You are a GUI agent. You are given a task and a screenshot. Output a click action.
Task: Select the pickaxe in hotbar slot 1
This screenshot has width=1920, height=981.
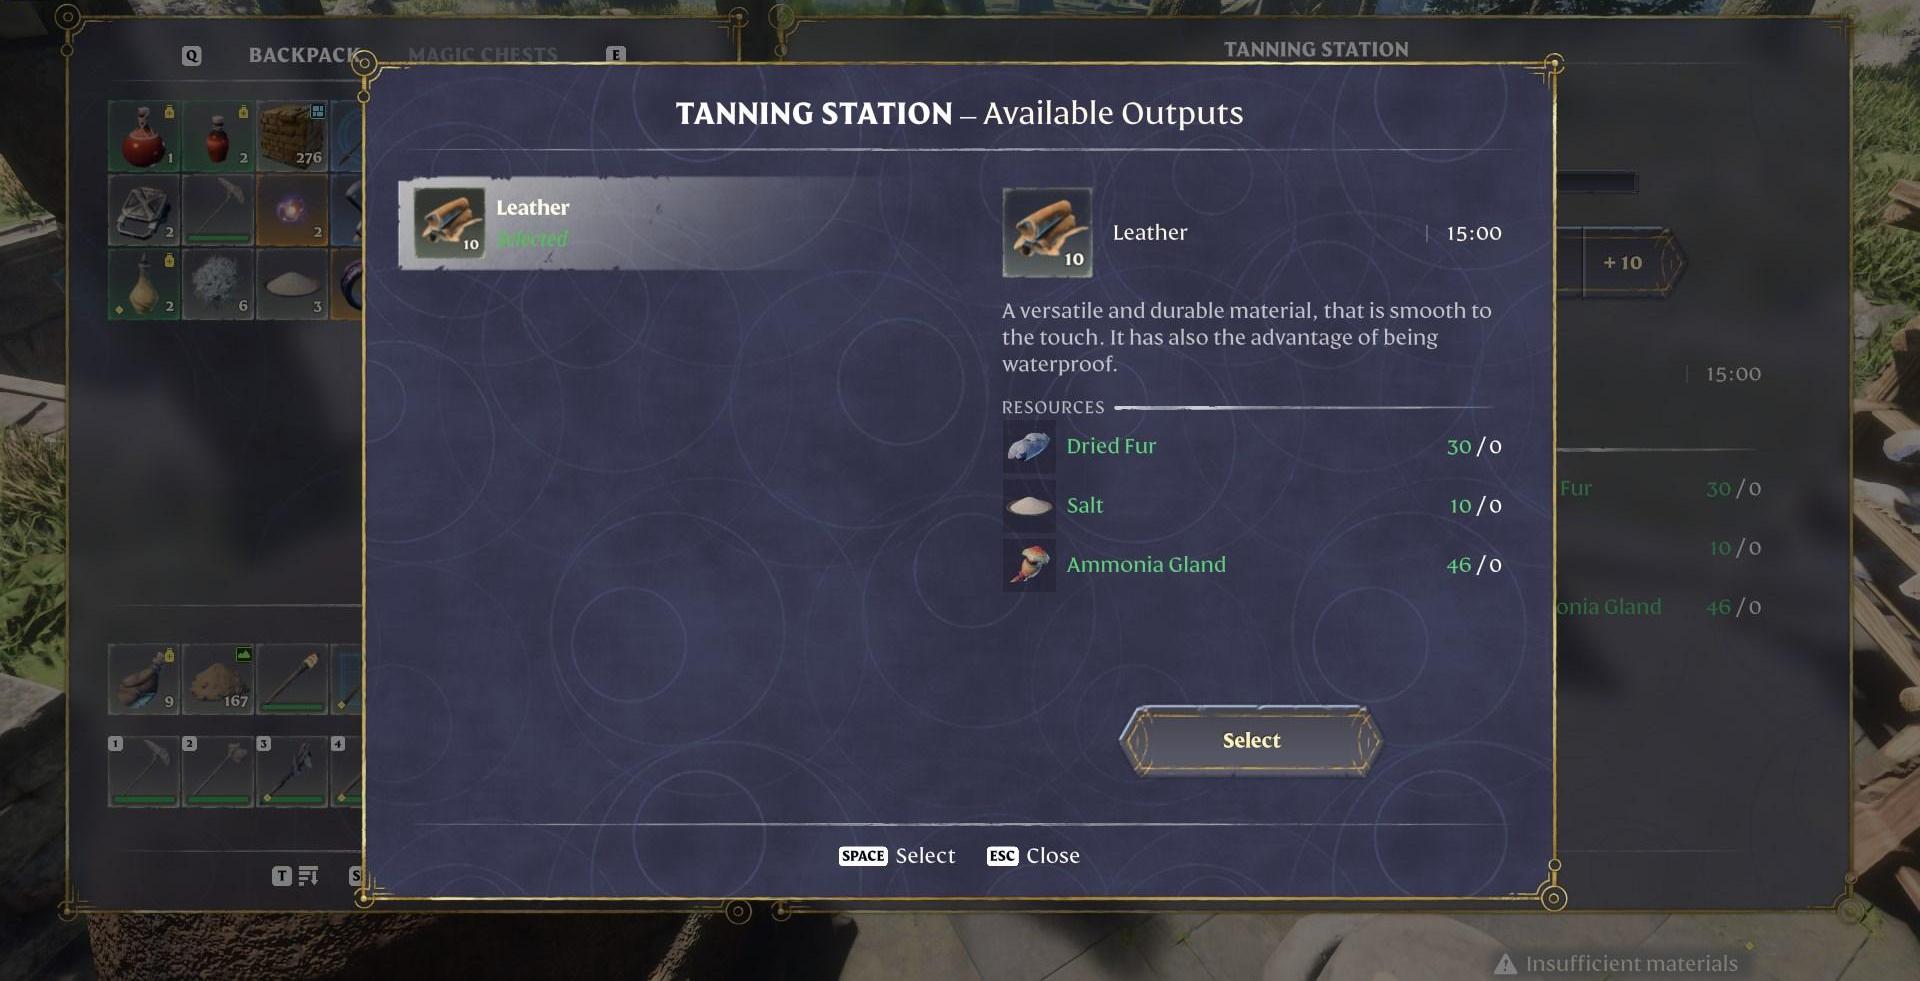(144, 771)
